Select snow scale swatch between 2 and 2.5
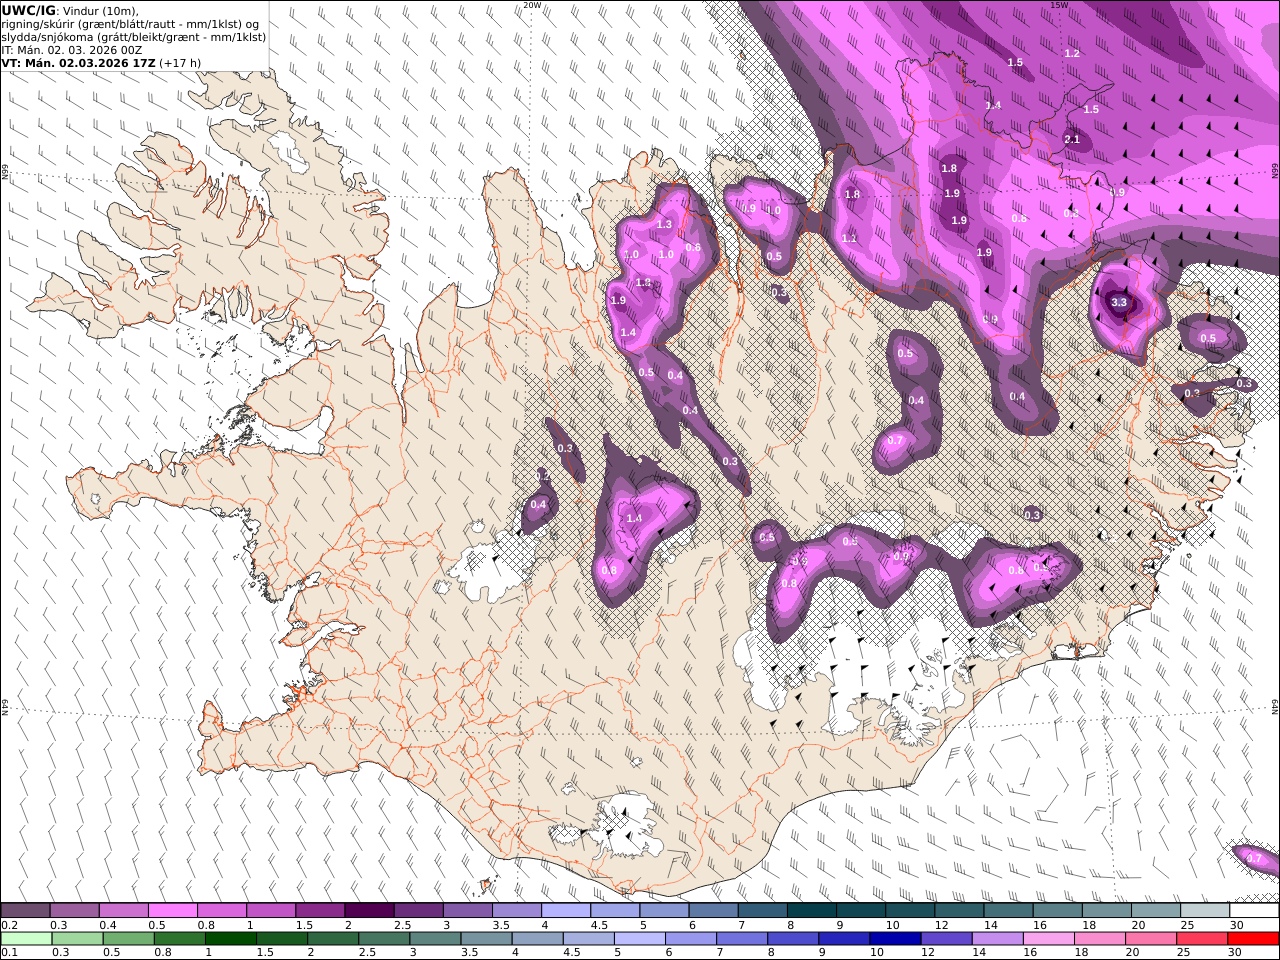Viewport: 1280px width, 960px height. (369, 911)
